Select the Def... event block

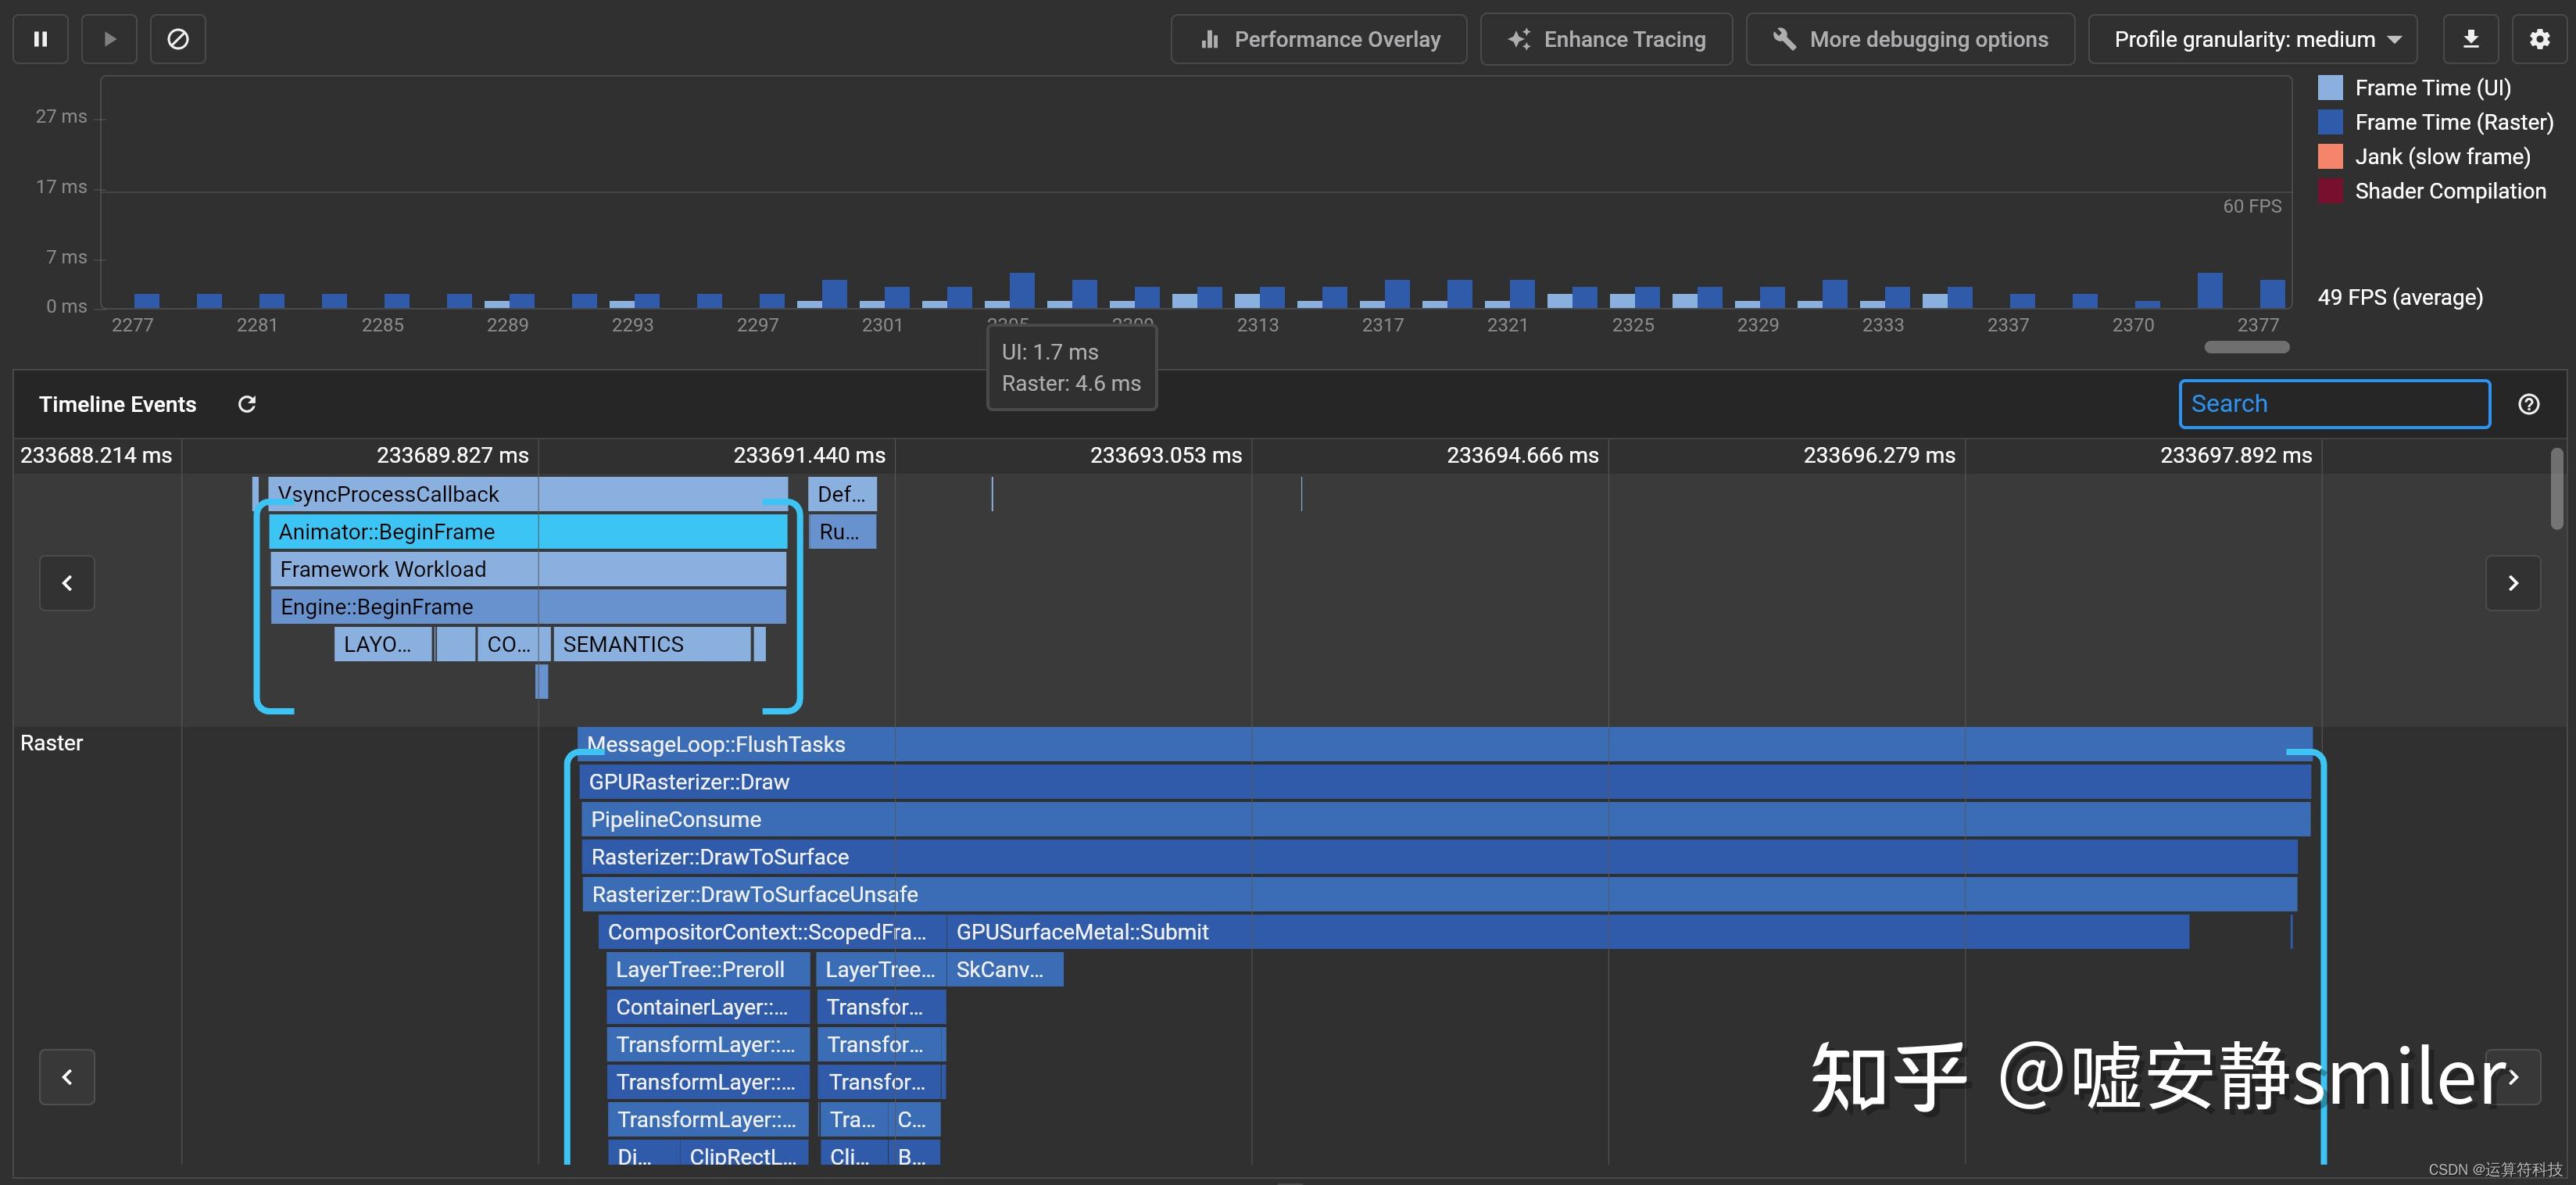tap(842, 494)
